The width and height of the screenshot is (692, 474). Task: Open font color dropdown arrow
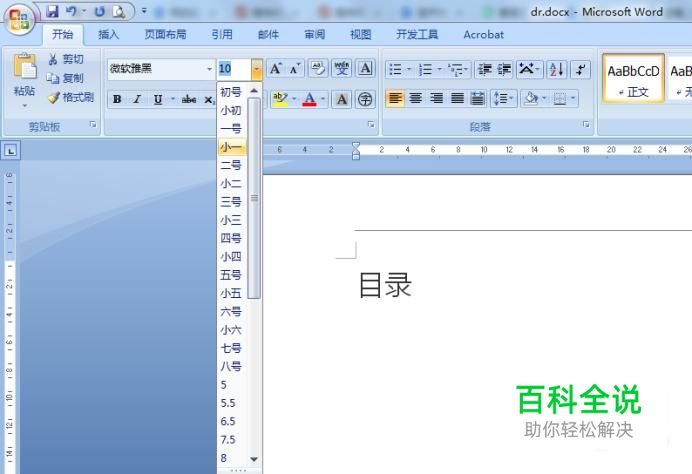323,99
